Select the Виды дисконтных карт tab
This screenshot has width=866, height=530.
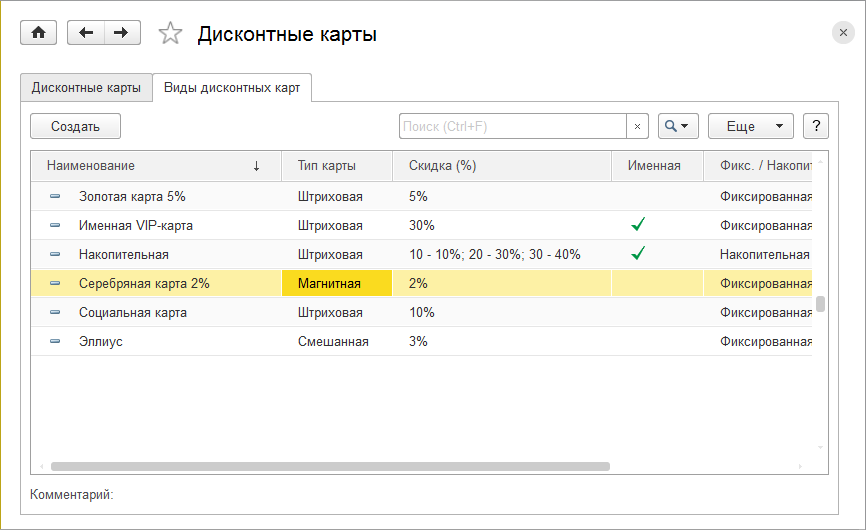pos(232,88)
